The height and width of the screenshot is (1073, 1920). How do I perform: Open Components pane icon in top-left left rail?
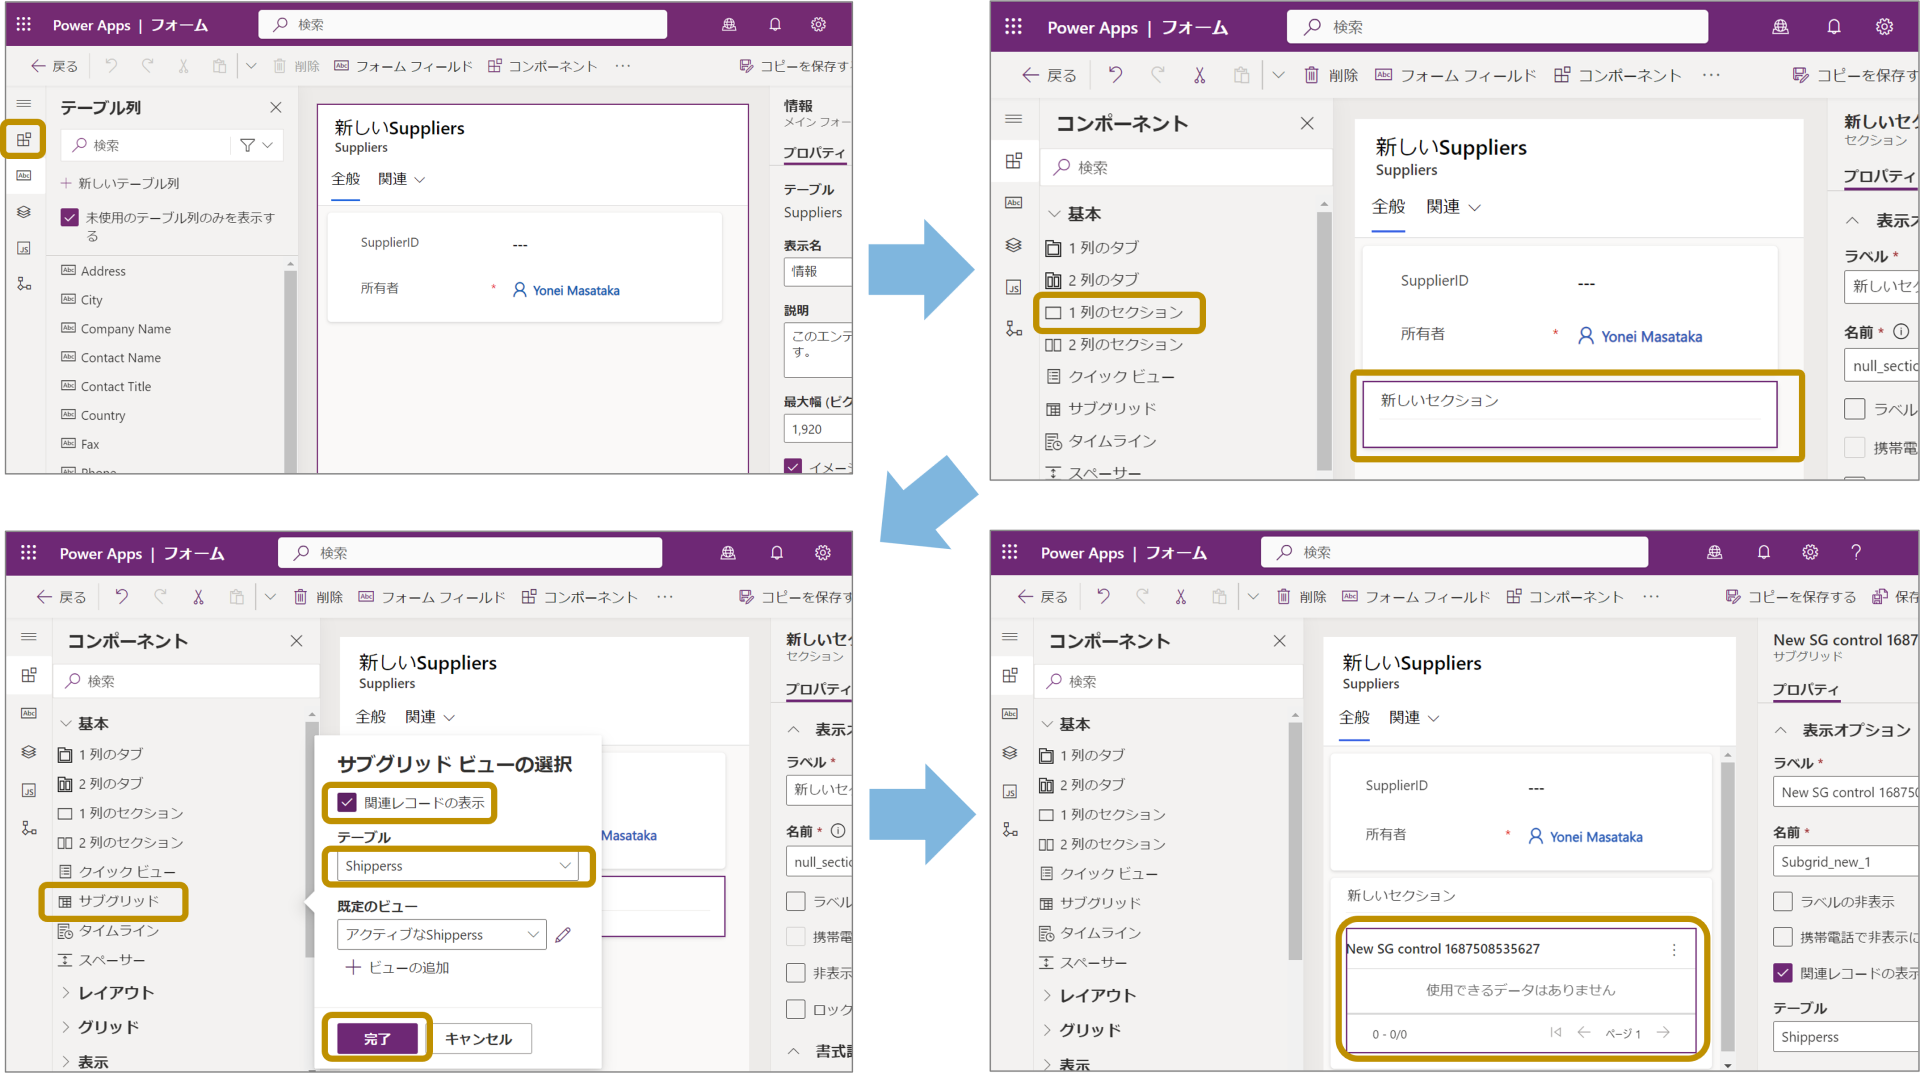coord(24,139)
